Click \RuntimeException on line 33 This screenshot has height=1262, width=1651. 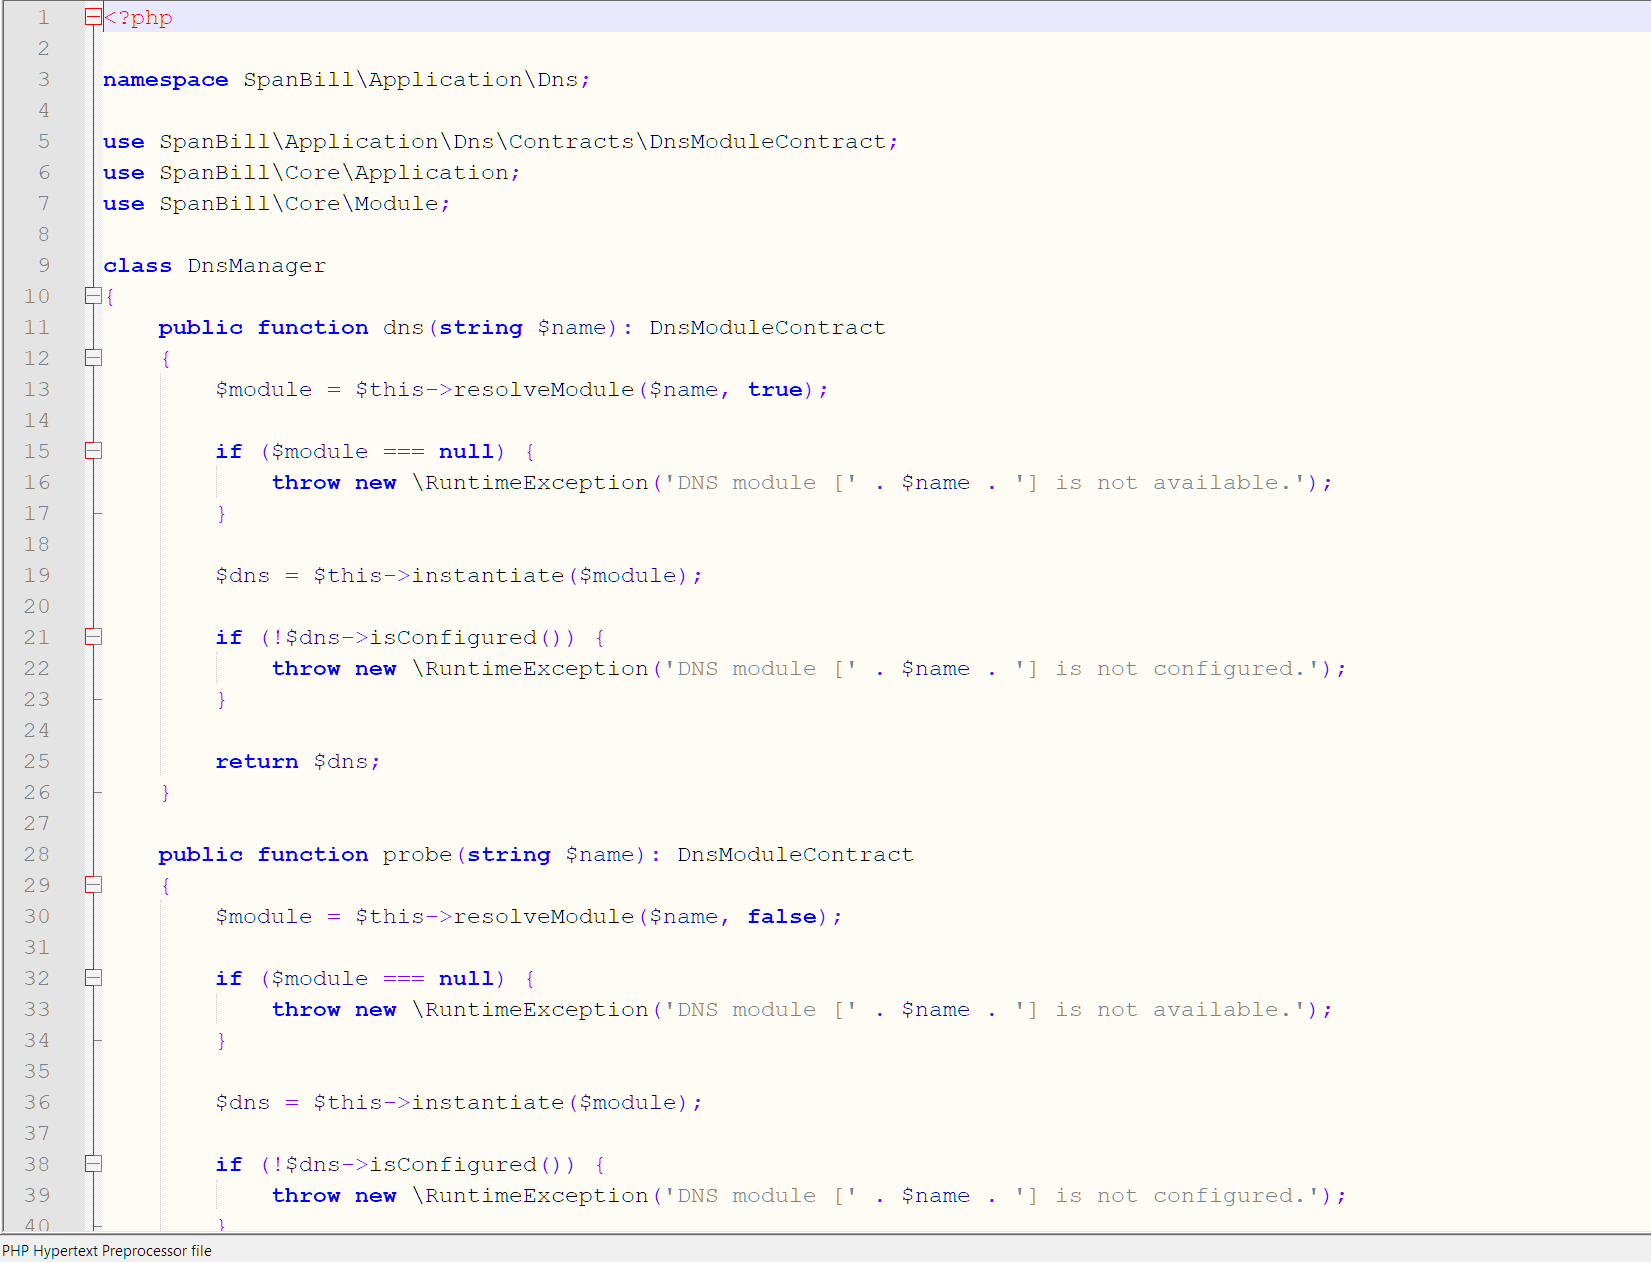530,1010
